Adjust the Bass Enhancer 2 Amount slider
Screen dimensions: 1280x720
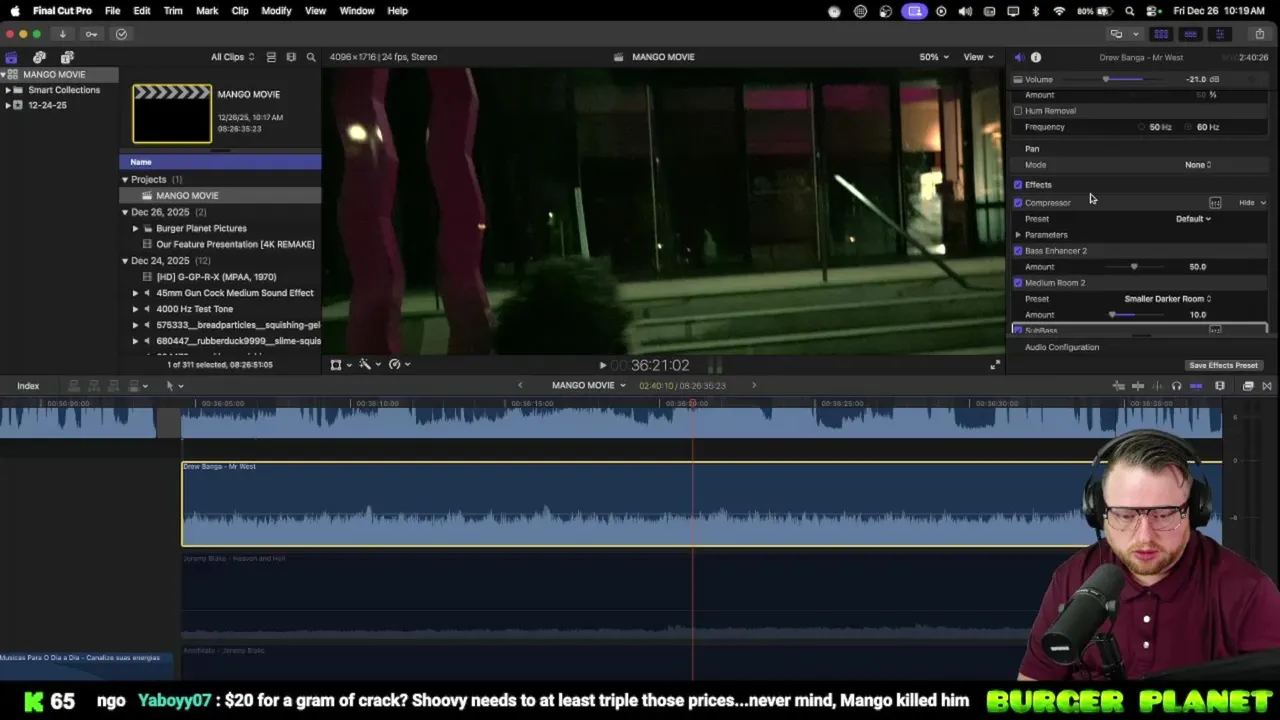click(1133, 267)
